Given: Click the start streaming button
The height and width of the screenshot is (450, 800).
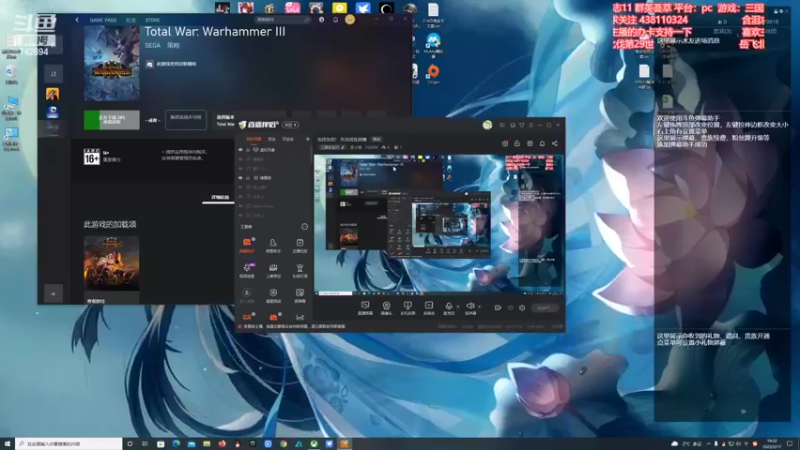Looking at the screenshot, I should pos(544,308).
